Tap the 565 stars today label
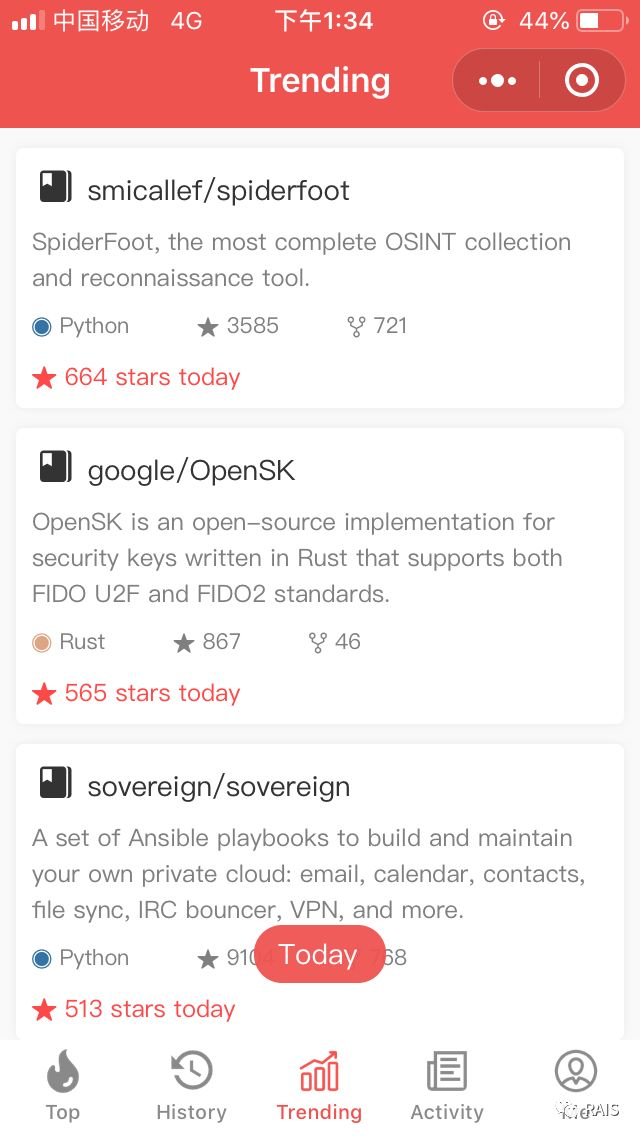 click(152, 693)
